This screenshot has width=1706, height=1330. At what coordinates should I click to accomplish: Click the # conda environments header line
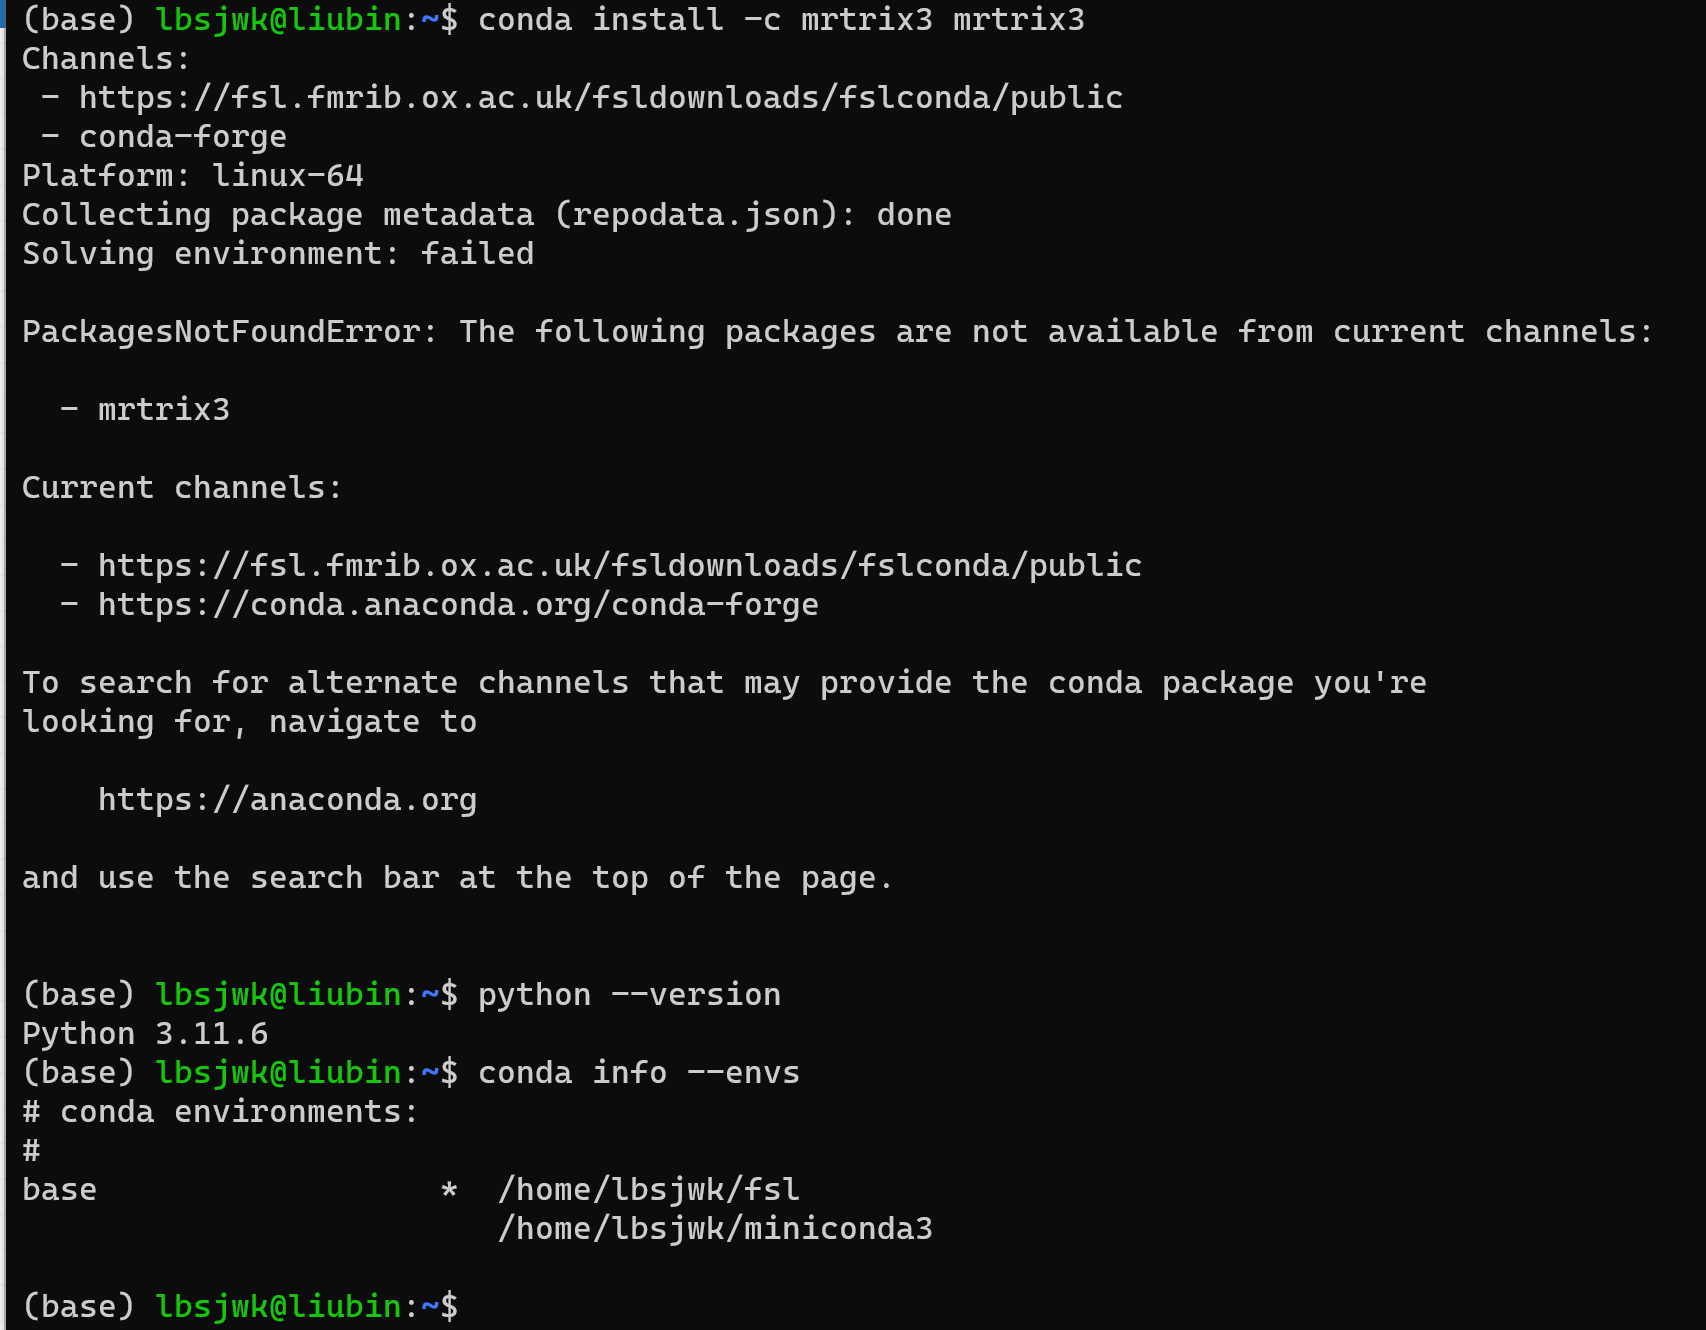(220, 1112)
